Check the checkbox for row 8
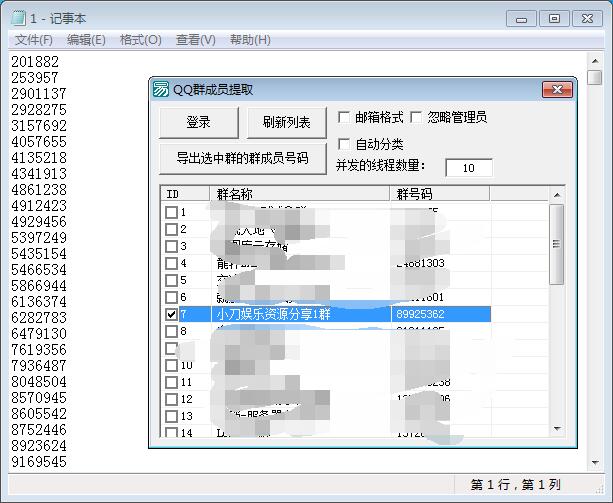This screenshot has height=503, width=613. click(171, 331)
